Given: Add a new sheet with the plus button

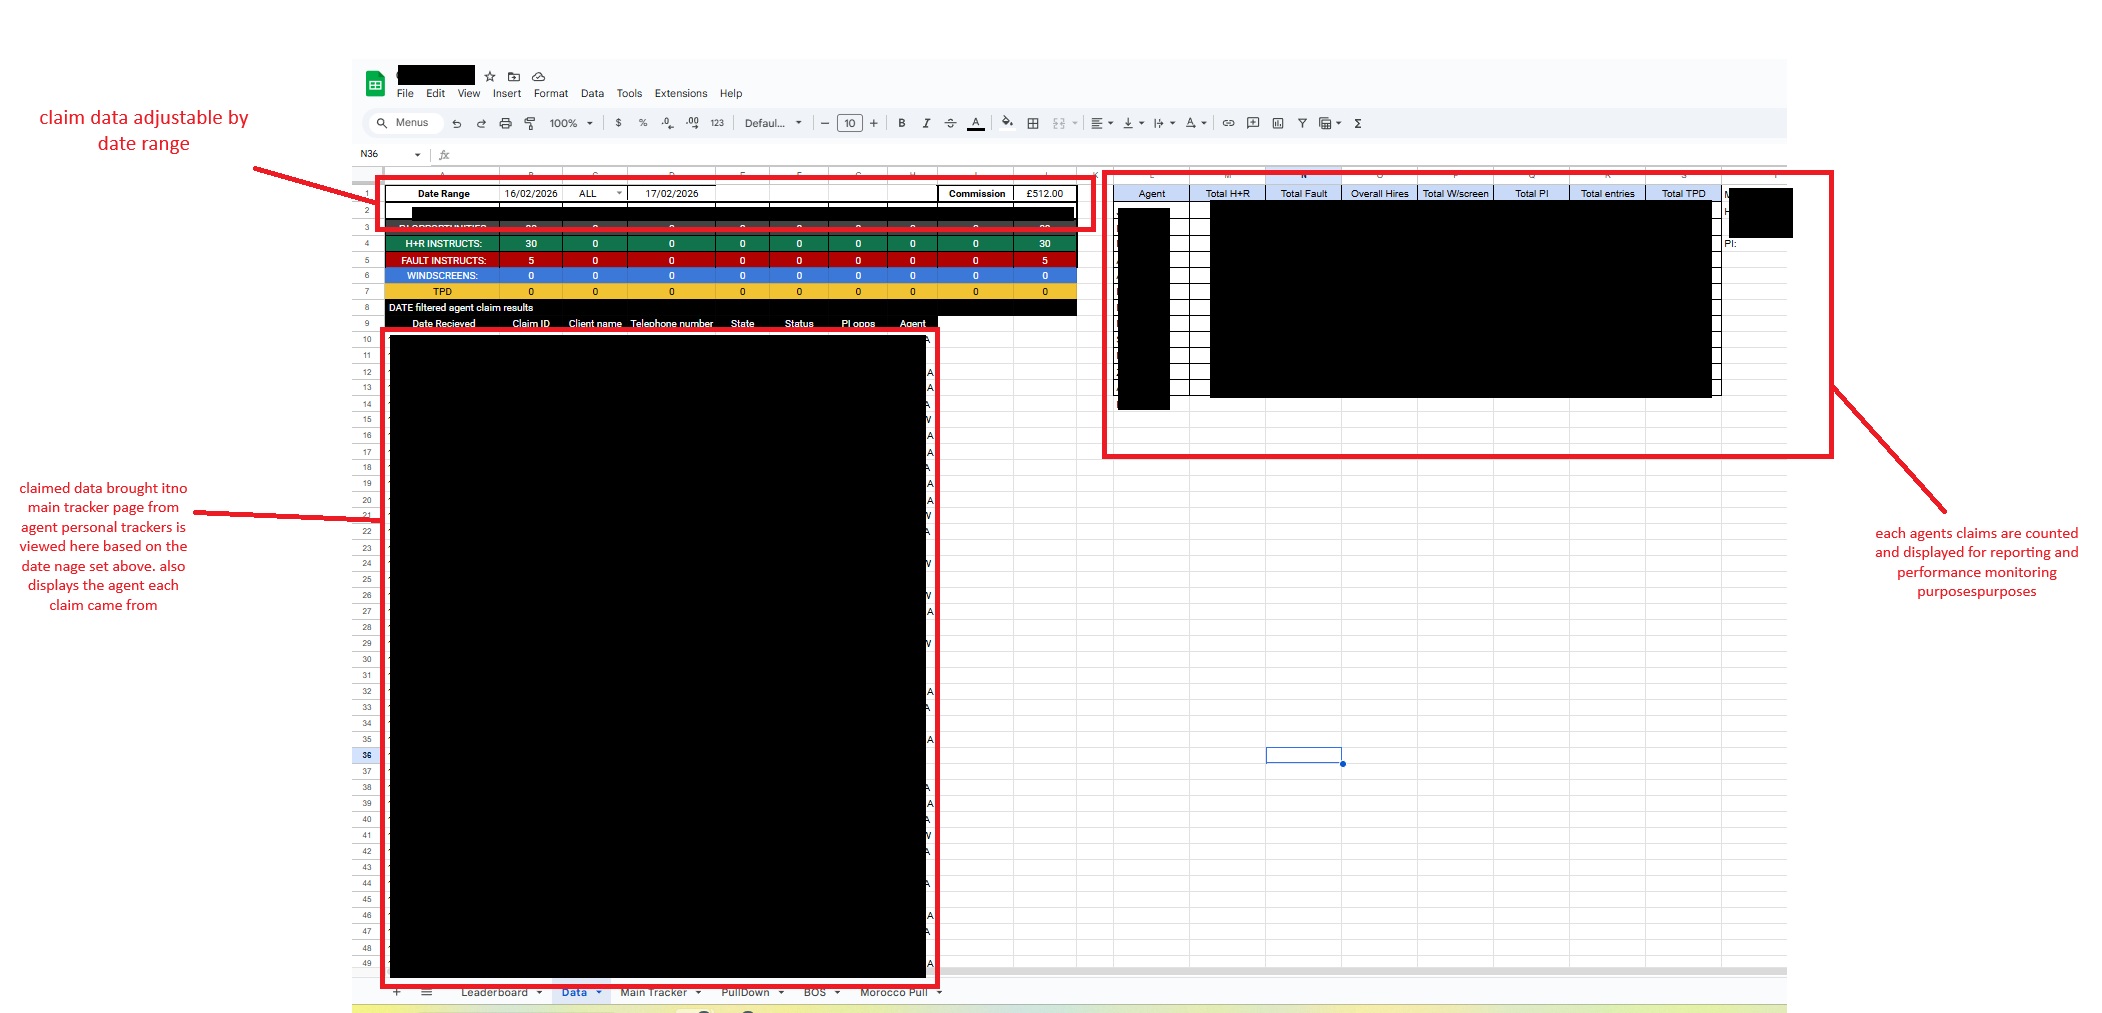Looking at the screenshot, I should click(x=397, y=992).
